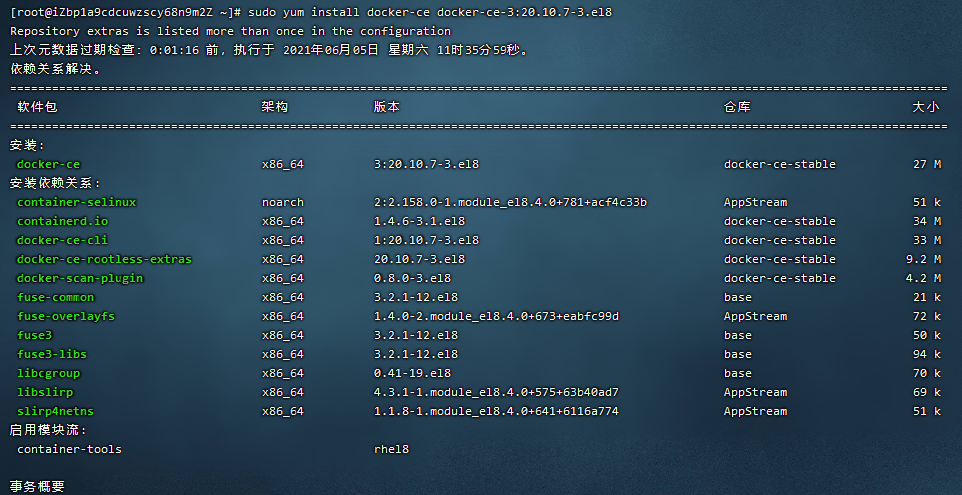The width and height of the screenshot is (962, 495).
Task: Select version 3:20.10.7-3.el8 of docker-ce
Action: [x=426, y=164]
